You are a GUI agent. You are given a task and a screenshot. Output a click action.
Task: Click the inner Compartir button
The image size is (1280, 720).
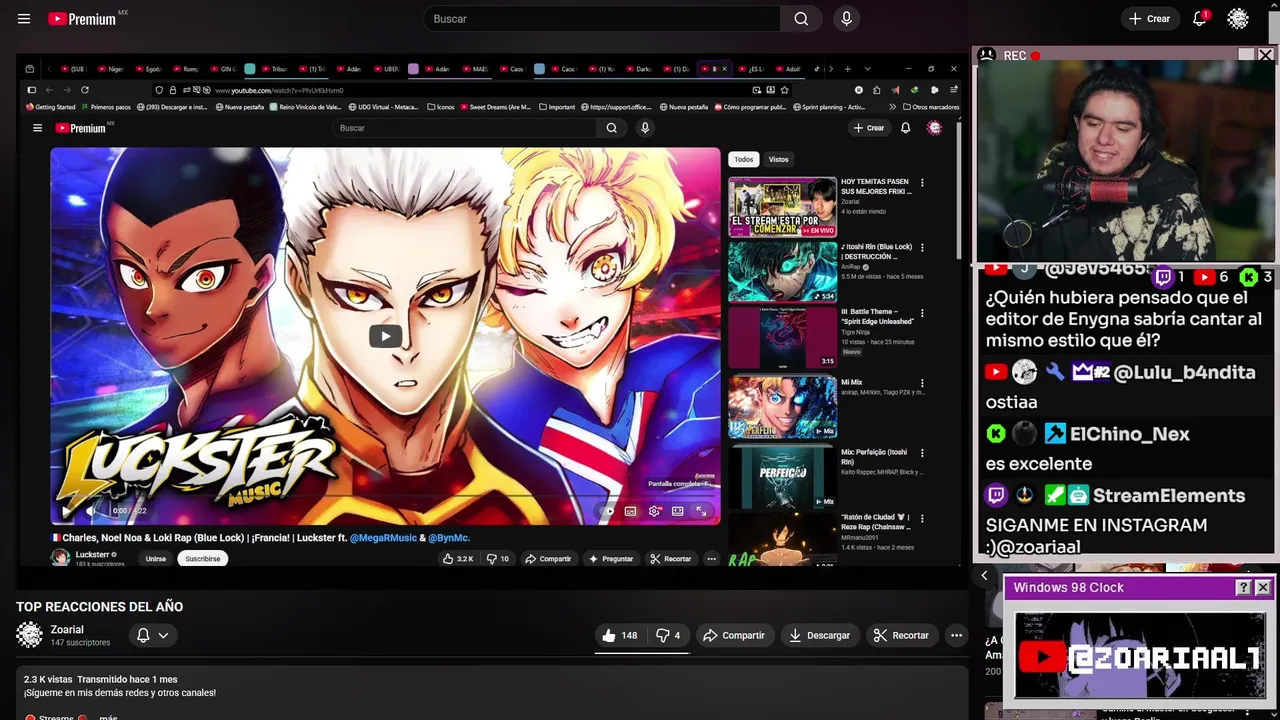[x=548, y=559]
